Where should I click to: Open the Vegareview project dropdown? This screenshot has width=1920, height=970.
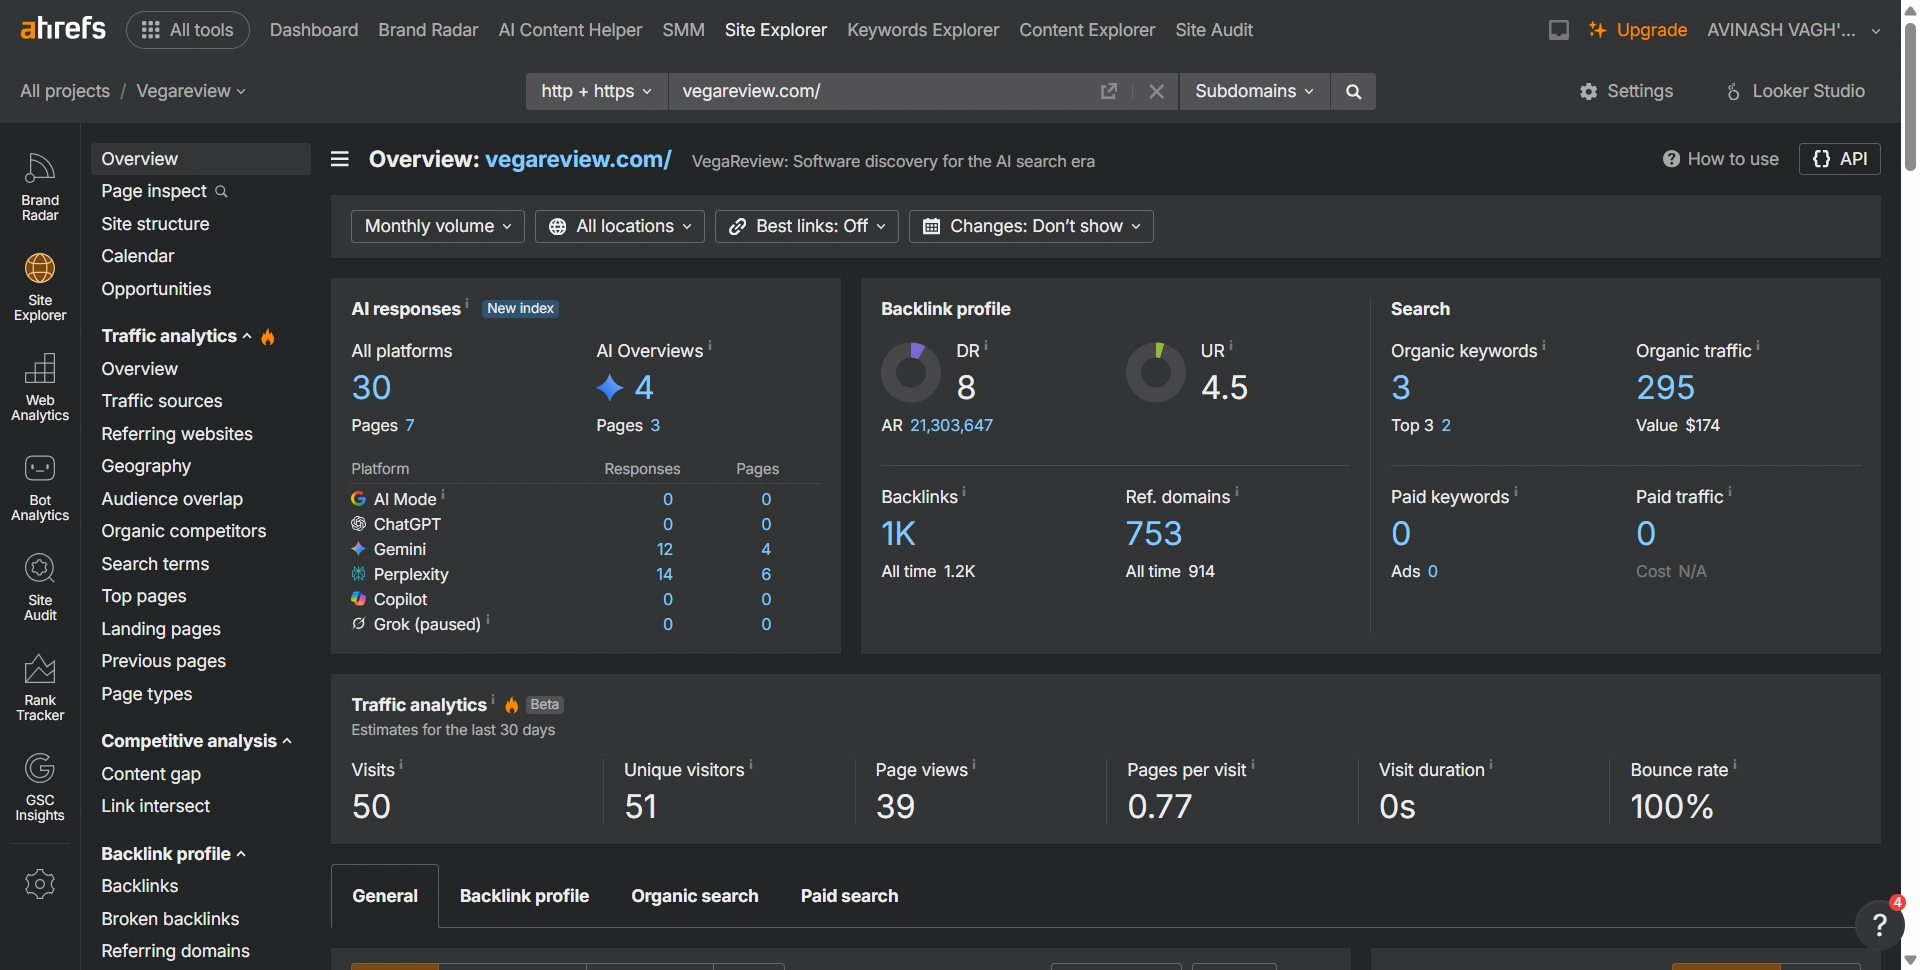point(191,91)
